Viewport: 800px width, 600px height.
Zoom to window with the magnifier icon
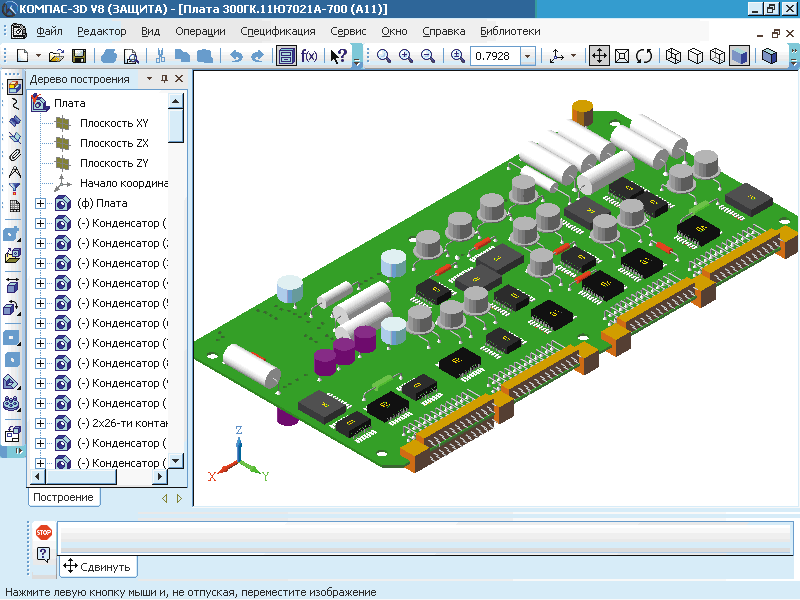tap(384, 56)
